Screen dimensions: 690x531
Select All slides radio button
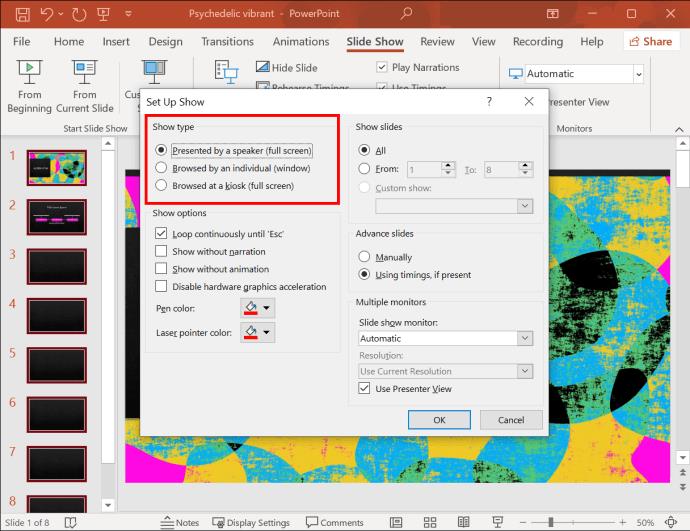[x=364, y=150]
